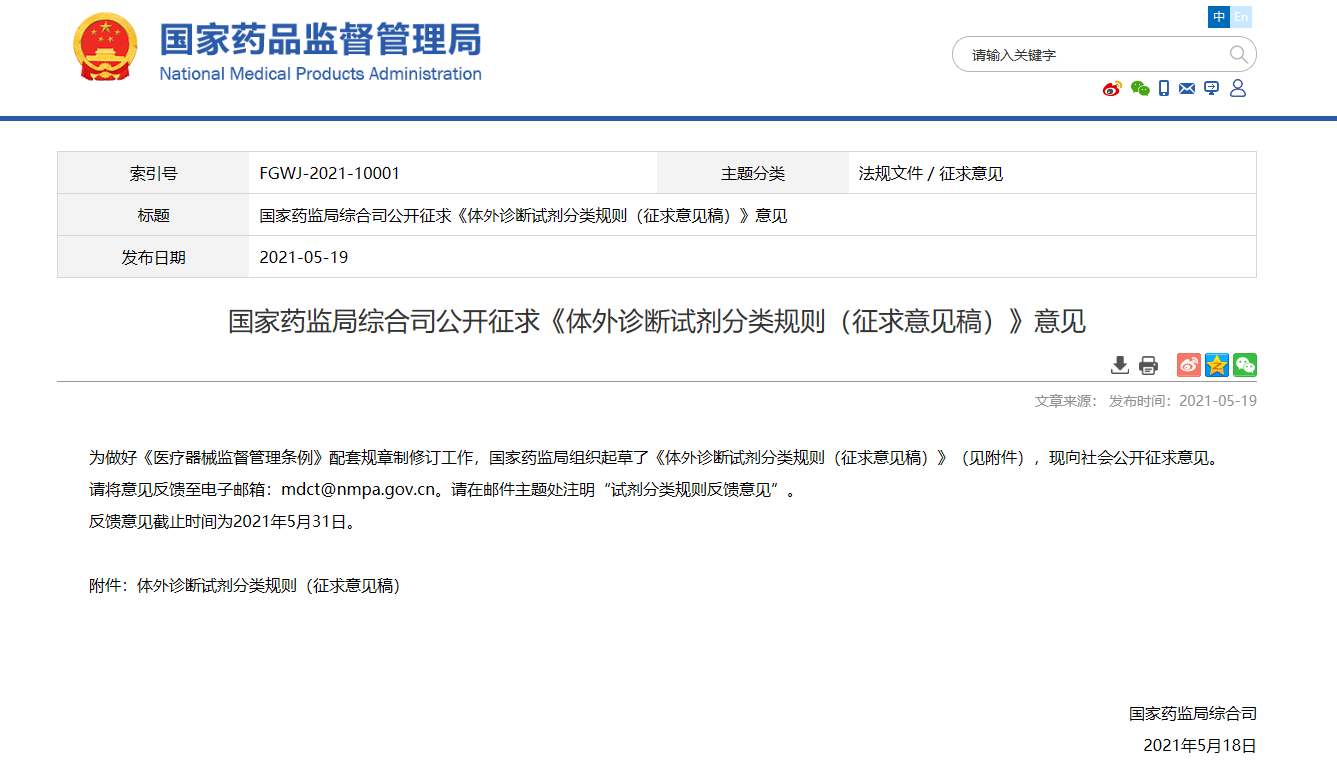Print the article using printer icon
This screenshot has width=1337, height=760.
(x=1148, y=365)
